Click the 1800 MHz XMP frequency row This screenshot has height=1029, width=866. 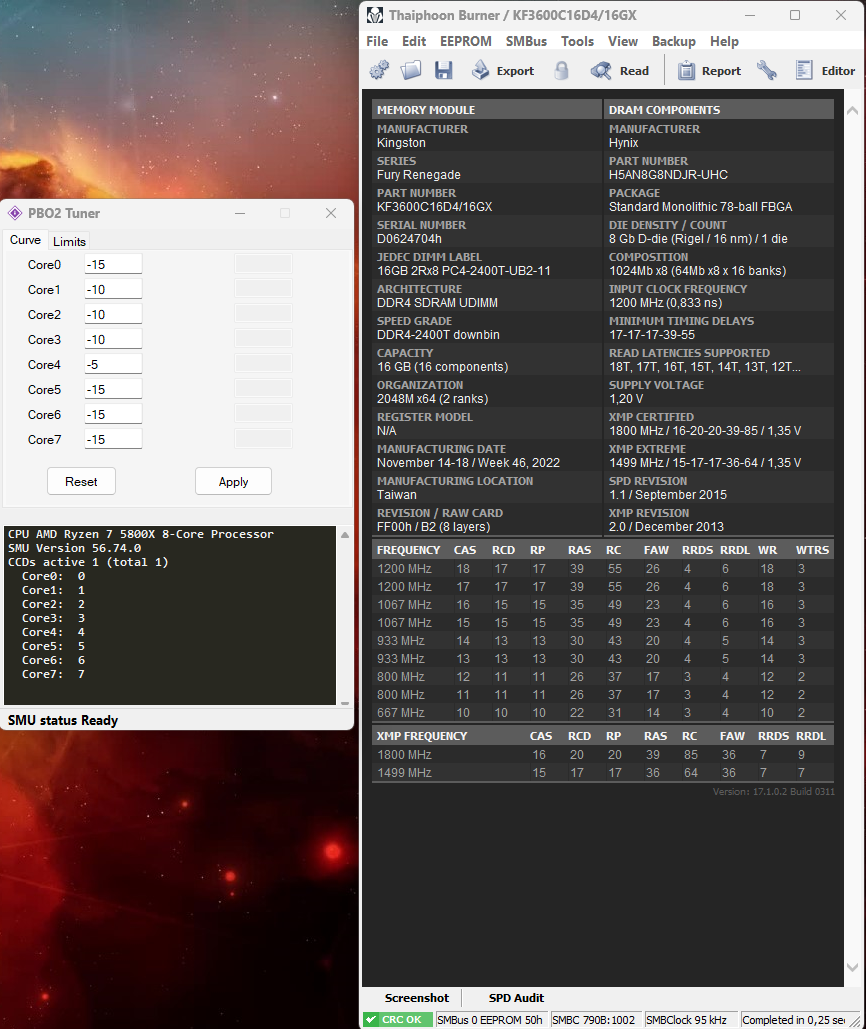602,755
